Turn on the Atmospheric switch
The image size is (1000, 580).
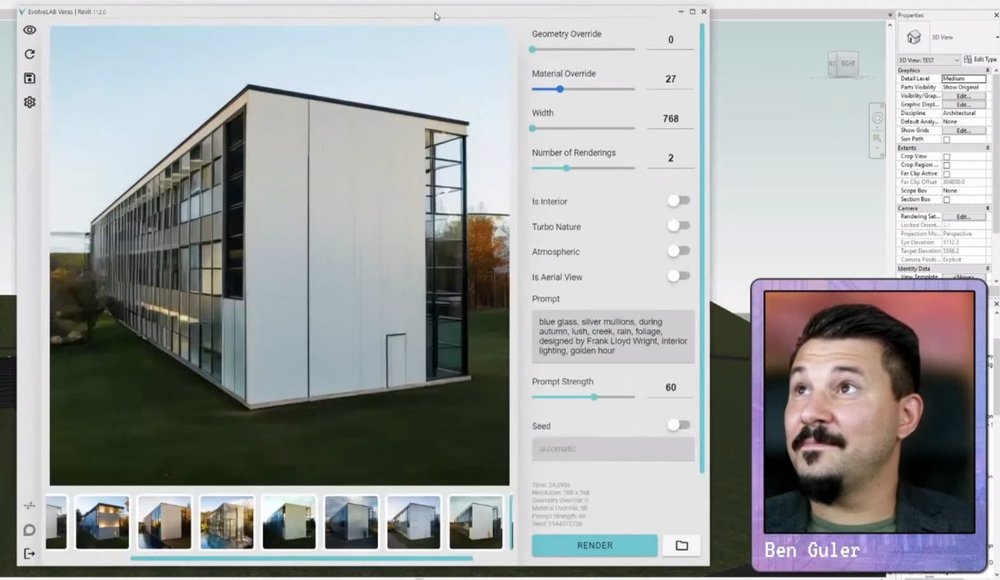point(679,251)
